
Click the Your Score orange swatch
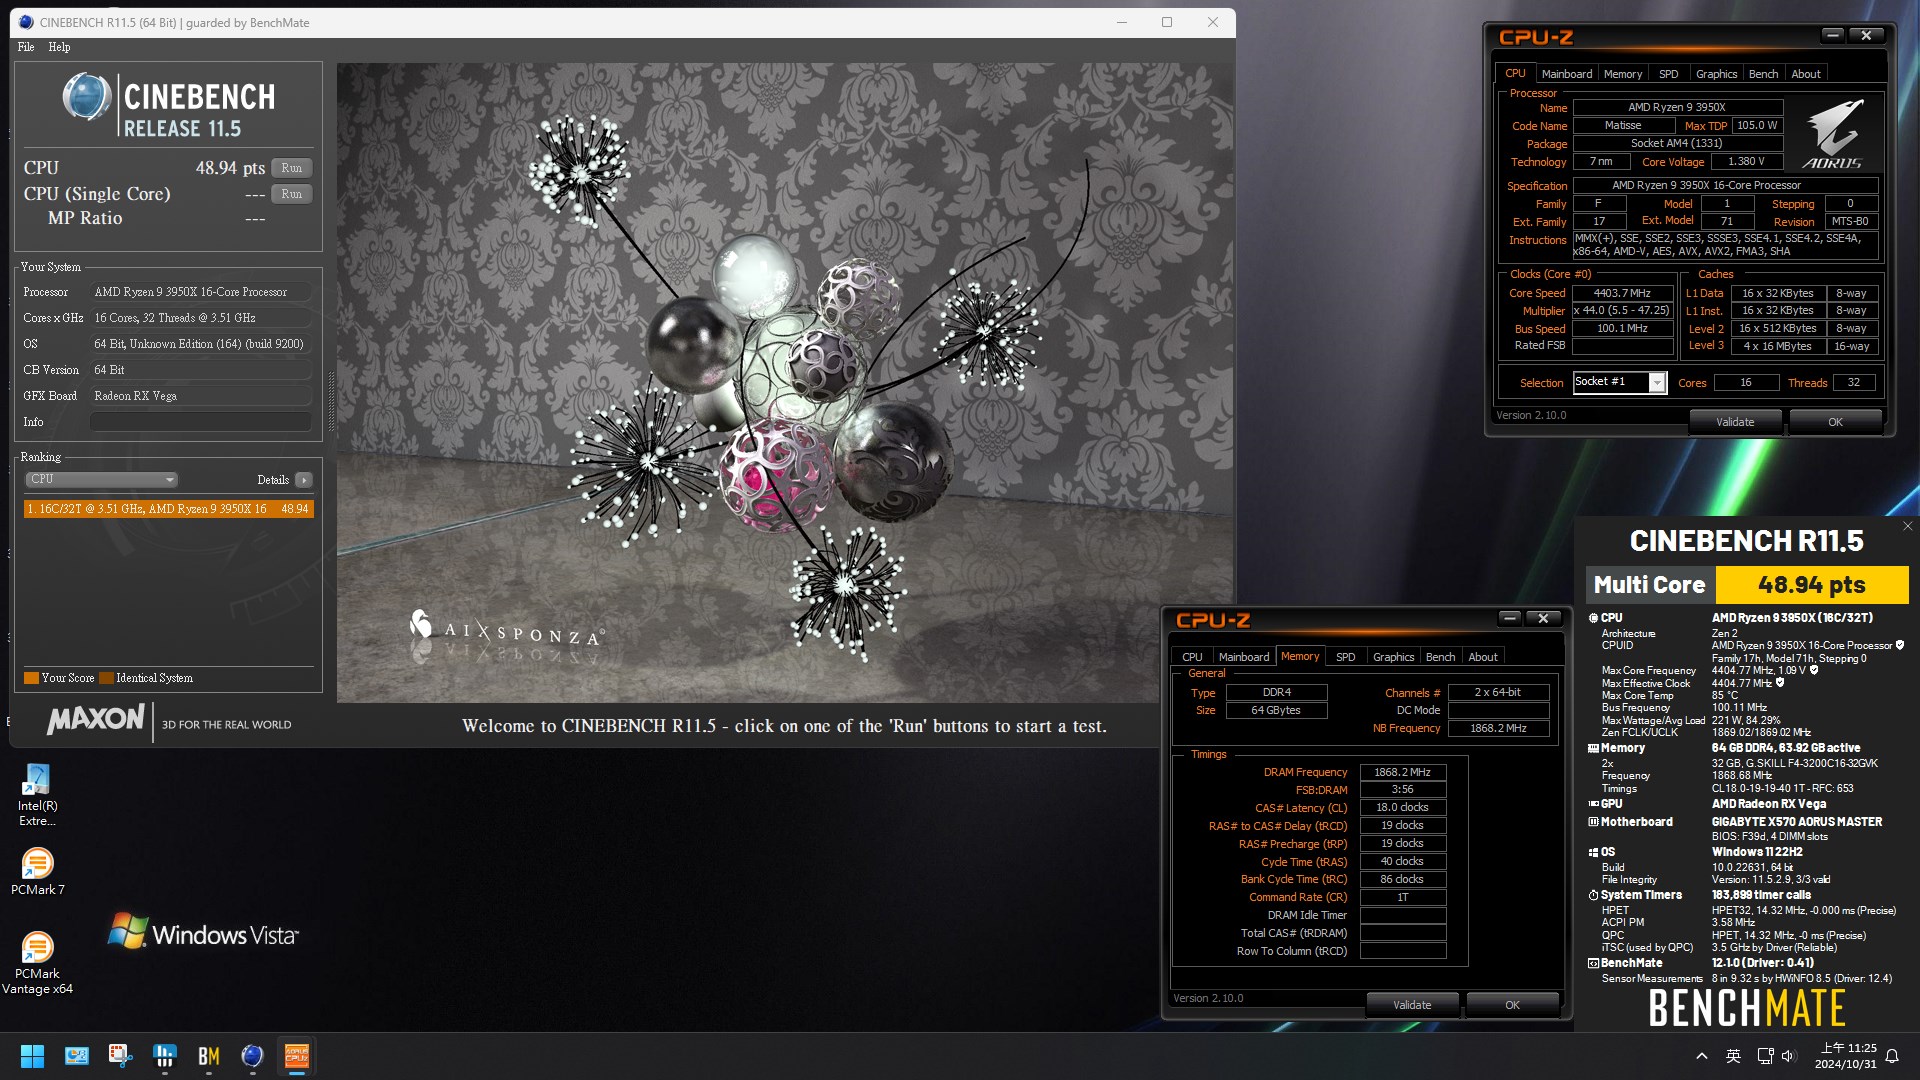31,678
